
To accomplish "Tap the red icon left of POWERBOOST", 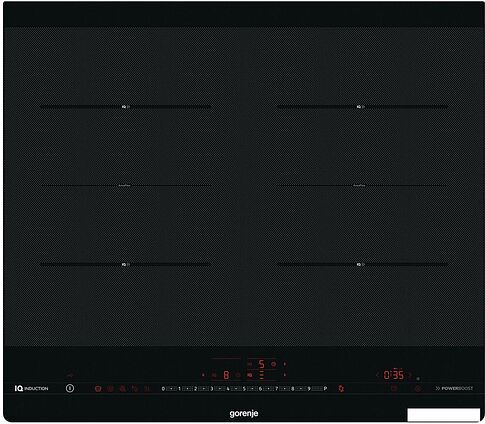I will (418, 389).
